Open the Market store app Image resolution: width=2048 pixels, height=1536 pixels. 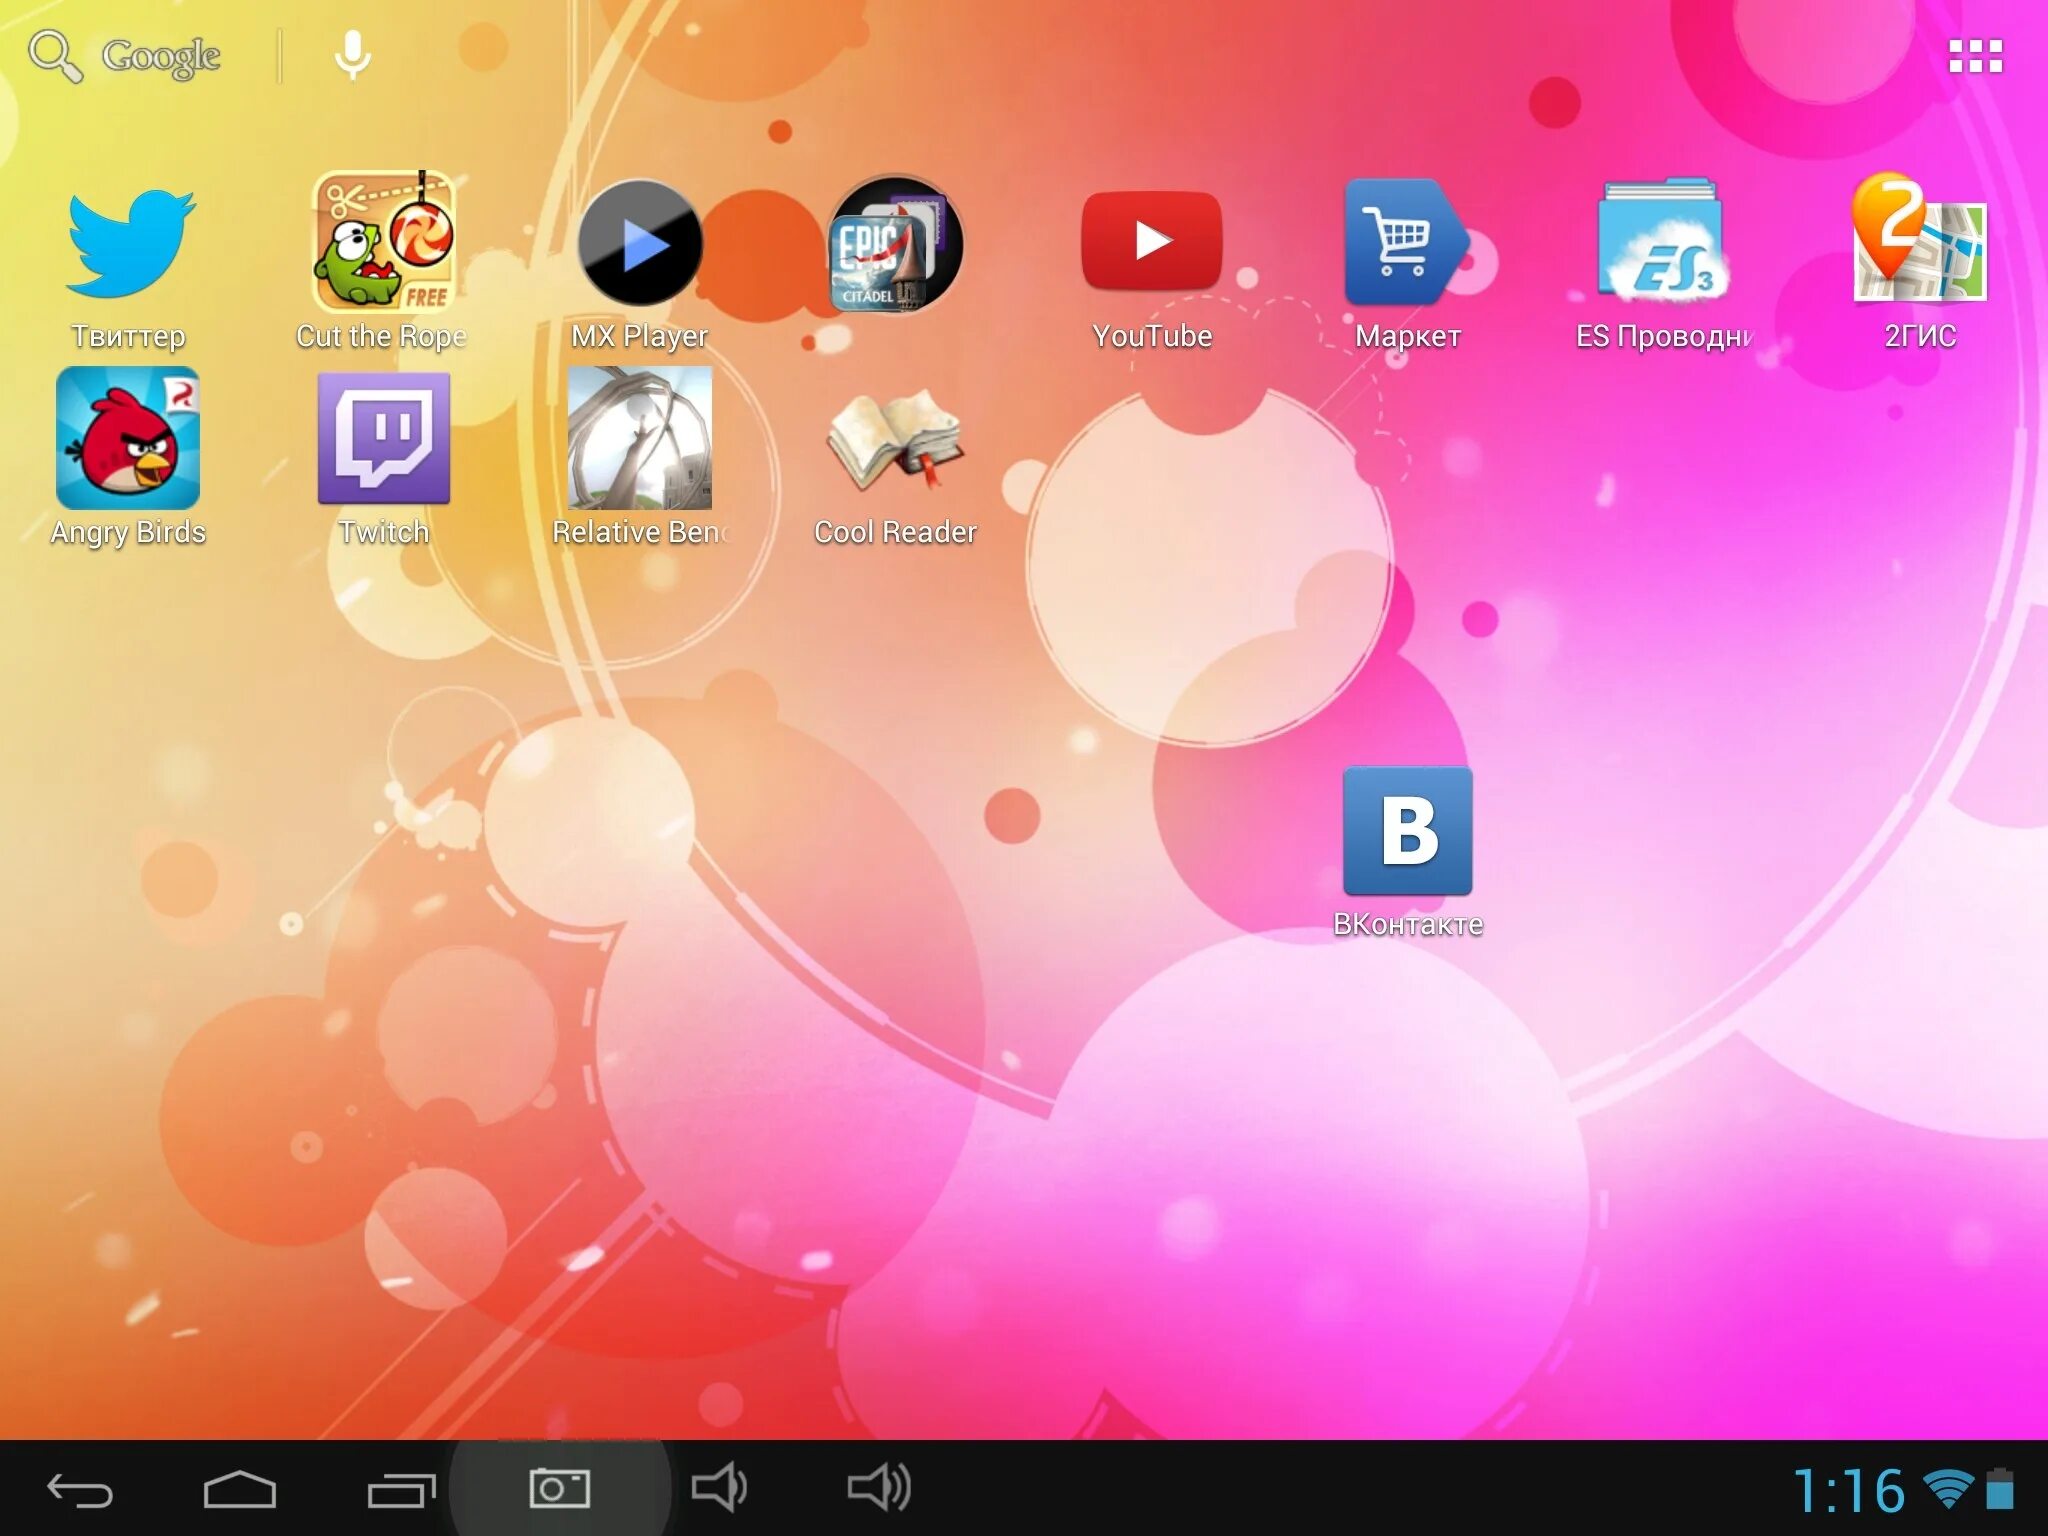pos(1406,243)
